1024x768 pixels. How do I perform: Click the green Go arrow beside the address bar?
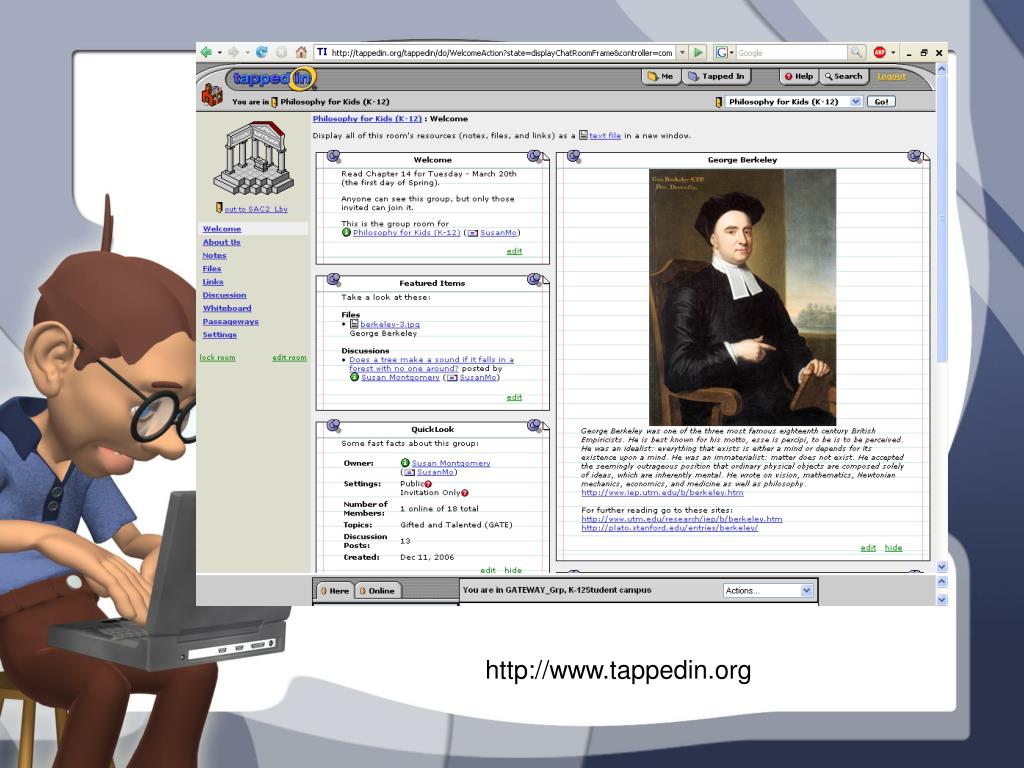coord(699,52)
